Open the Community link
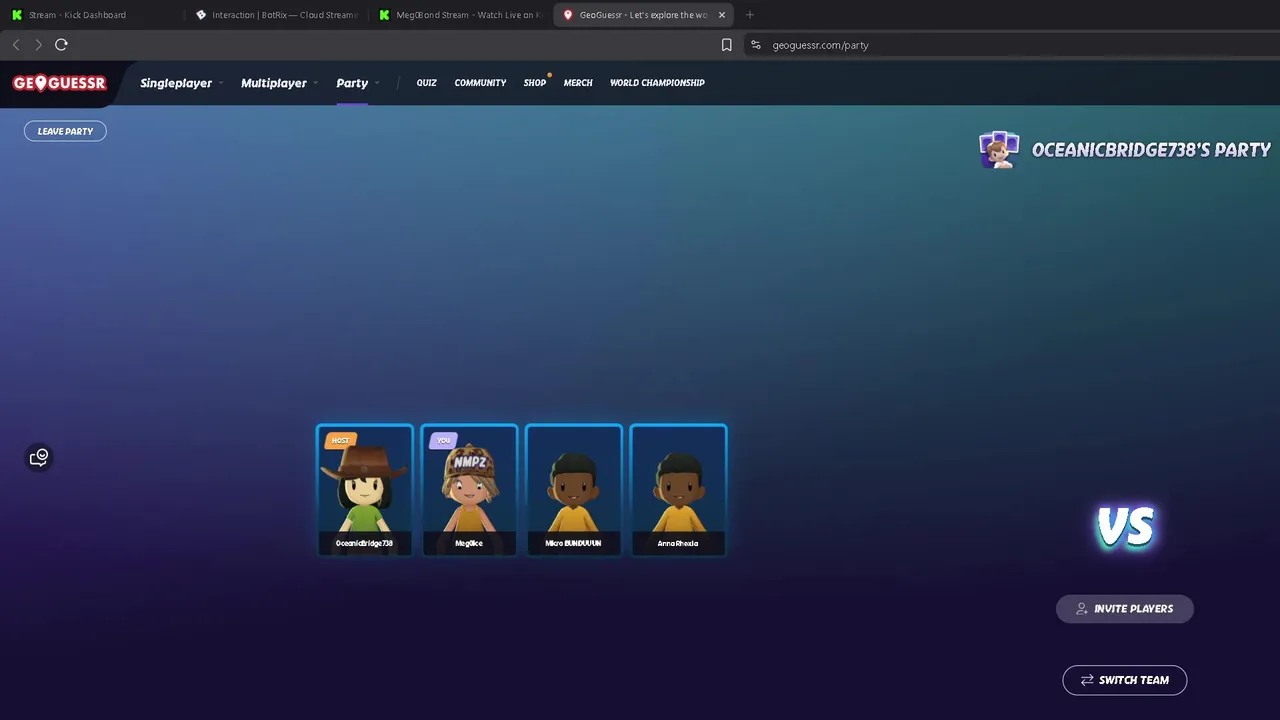This screenshot has height=720, width=1280. pyautogui.click(x=480, y=83)
